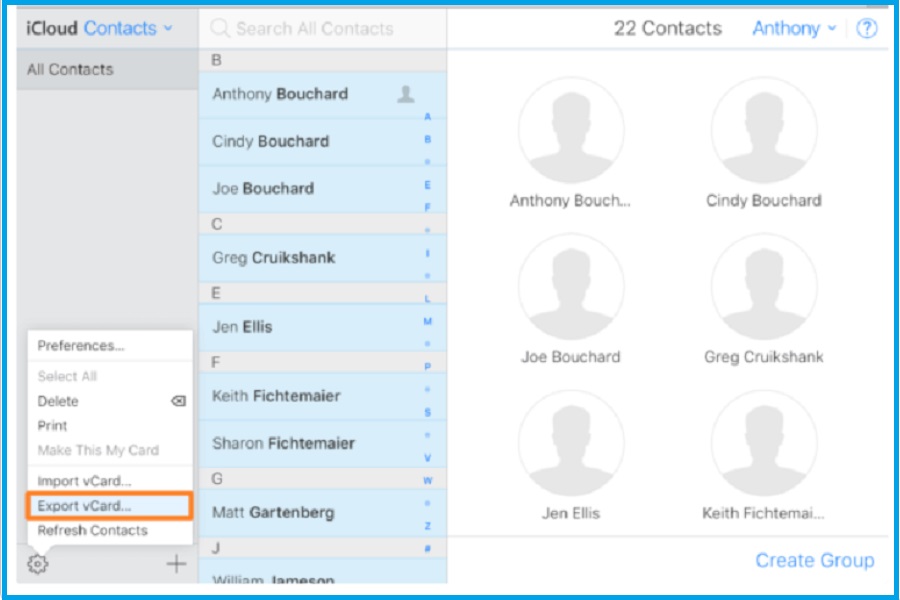Expand the Anthony account menu
The height and width of the screenshot is (600, 900).
coord(793,28)
